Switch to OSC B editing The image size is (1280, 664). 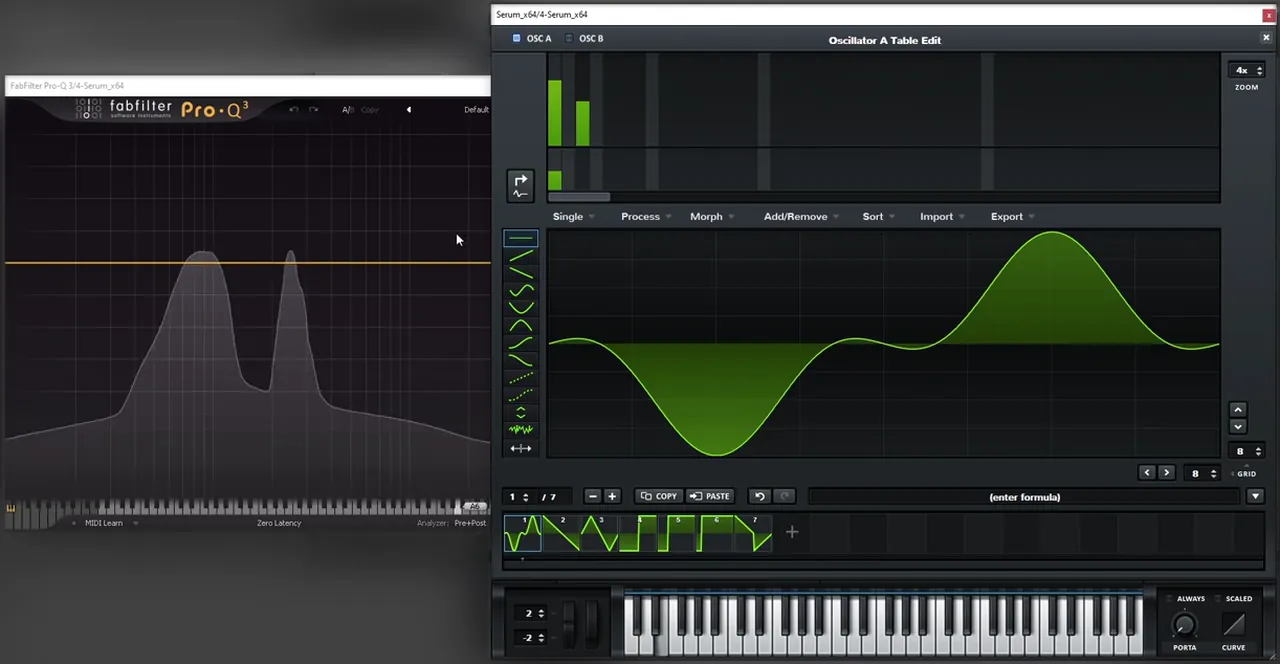click(x=584, y=38)
